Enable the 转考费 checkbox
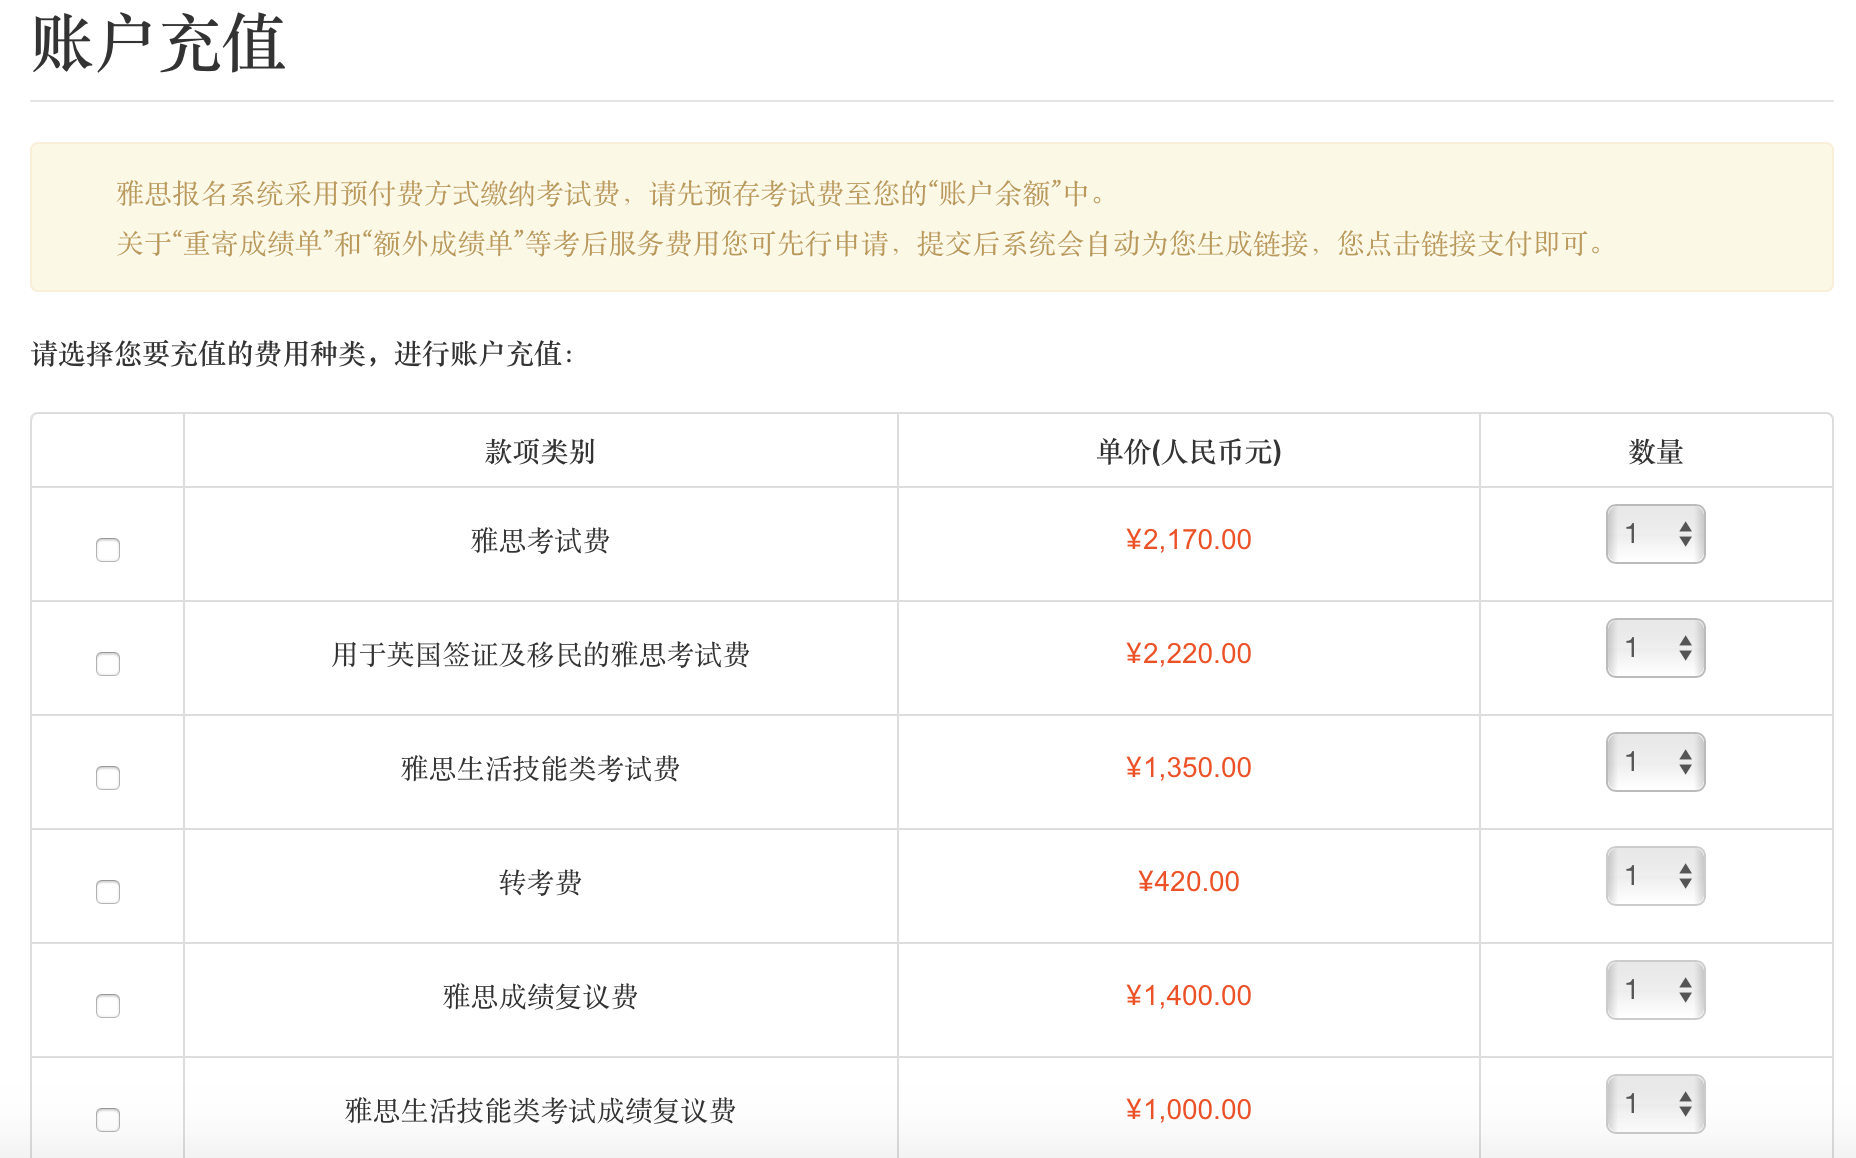Image resolution: width=1856 pixels, height=1158 pixels. click(x=108, y=892)
